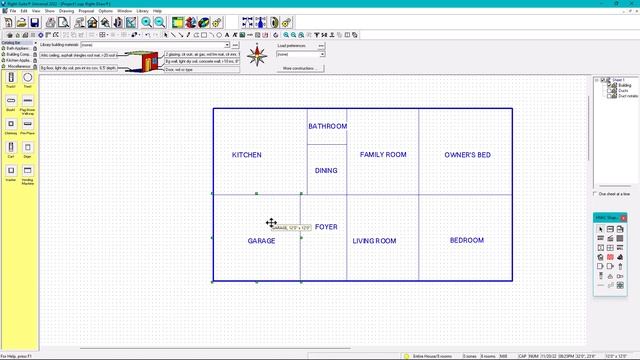Click the Print toolbar icon
The width and height of the screenshot is (640, 360).
(51, 22)
